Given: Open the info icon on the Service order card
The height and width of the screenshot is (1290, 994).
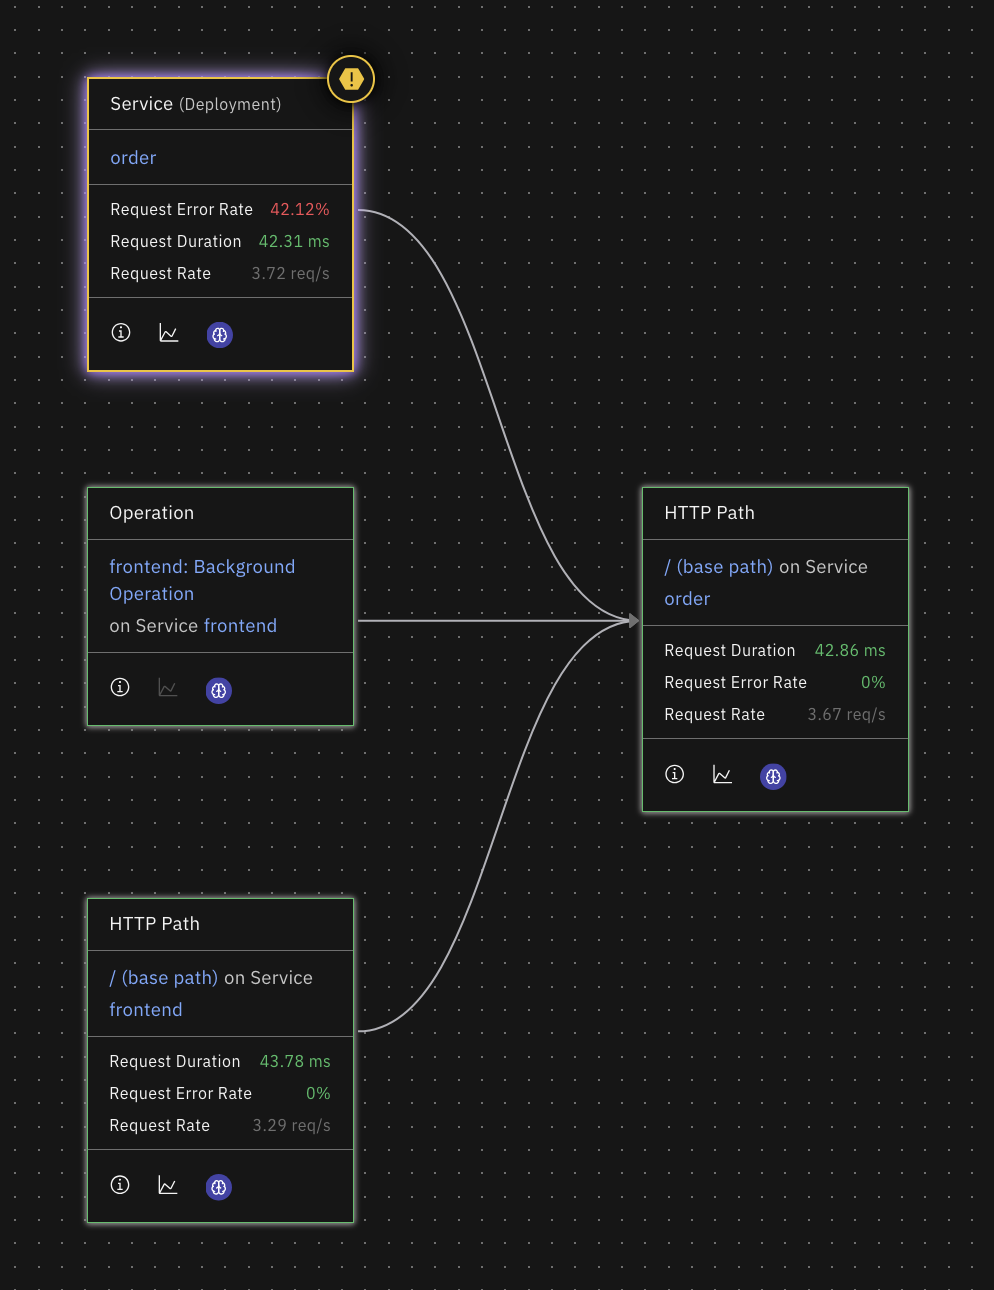Looking at the screenshot, I should [x=120, y=332].
